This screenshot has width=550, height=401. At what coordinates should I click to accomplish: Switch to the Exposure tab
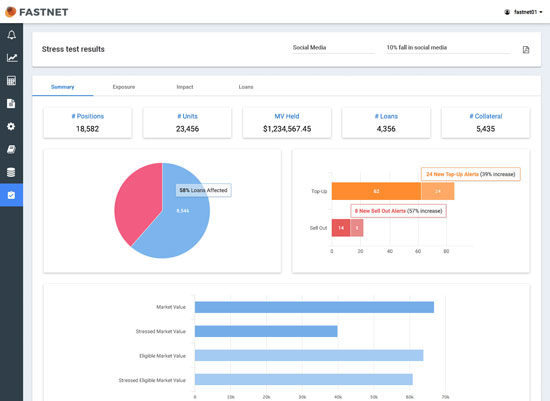coord(124,87)
